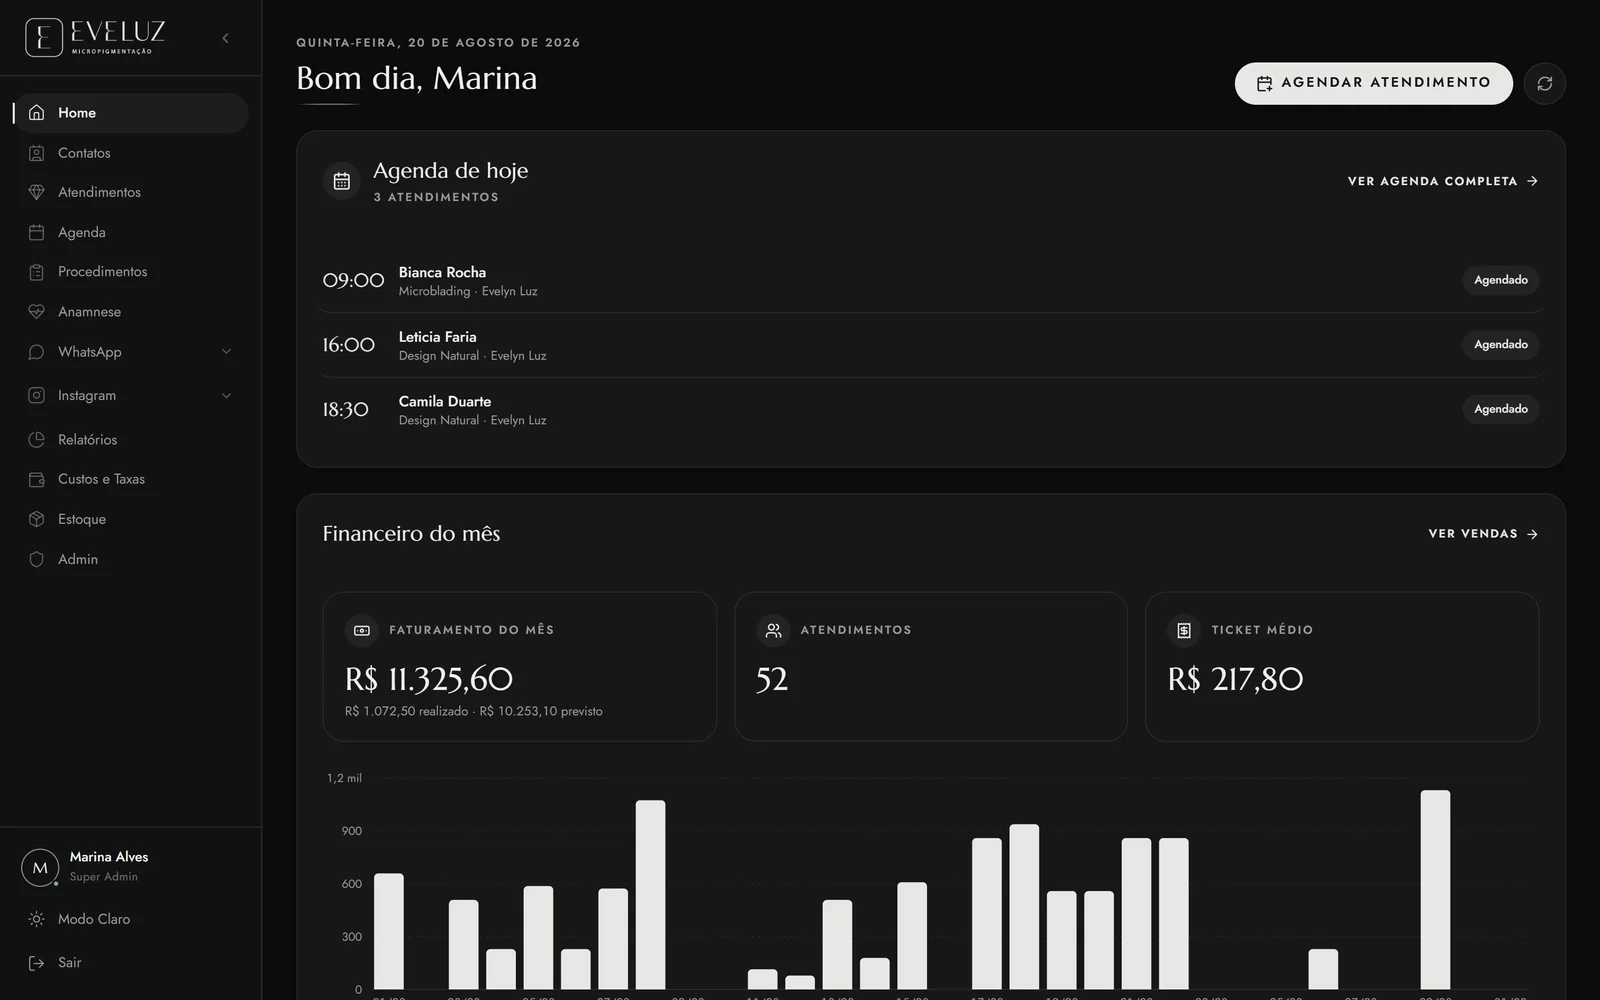This screenshot has height=1000, width=1600.
Task: Click the Estoque box icon
Action: tap(36, 519)
